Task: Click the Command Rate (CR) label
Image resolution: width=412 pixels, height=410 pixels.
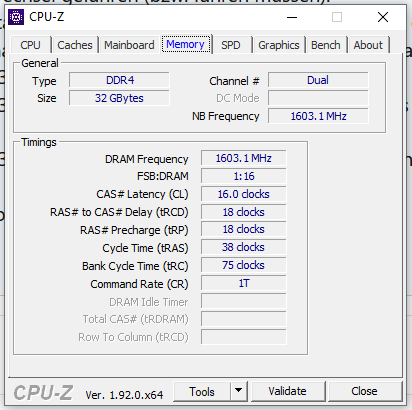Action: pos(139,284)
